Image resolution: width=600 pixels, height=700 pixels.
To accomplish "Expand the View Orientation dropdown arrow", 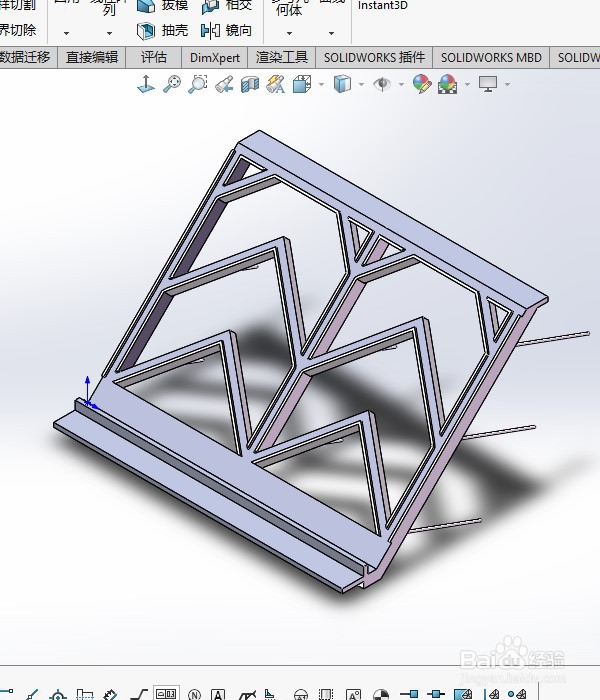I will point(321,84).
